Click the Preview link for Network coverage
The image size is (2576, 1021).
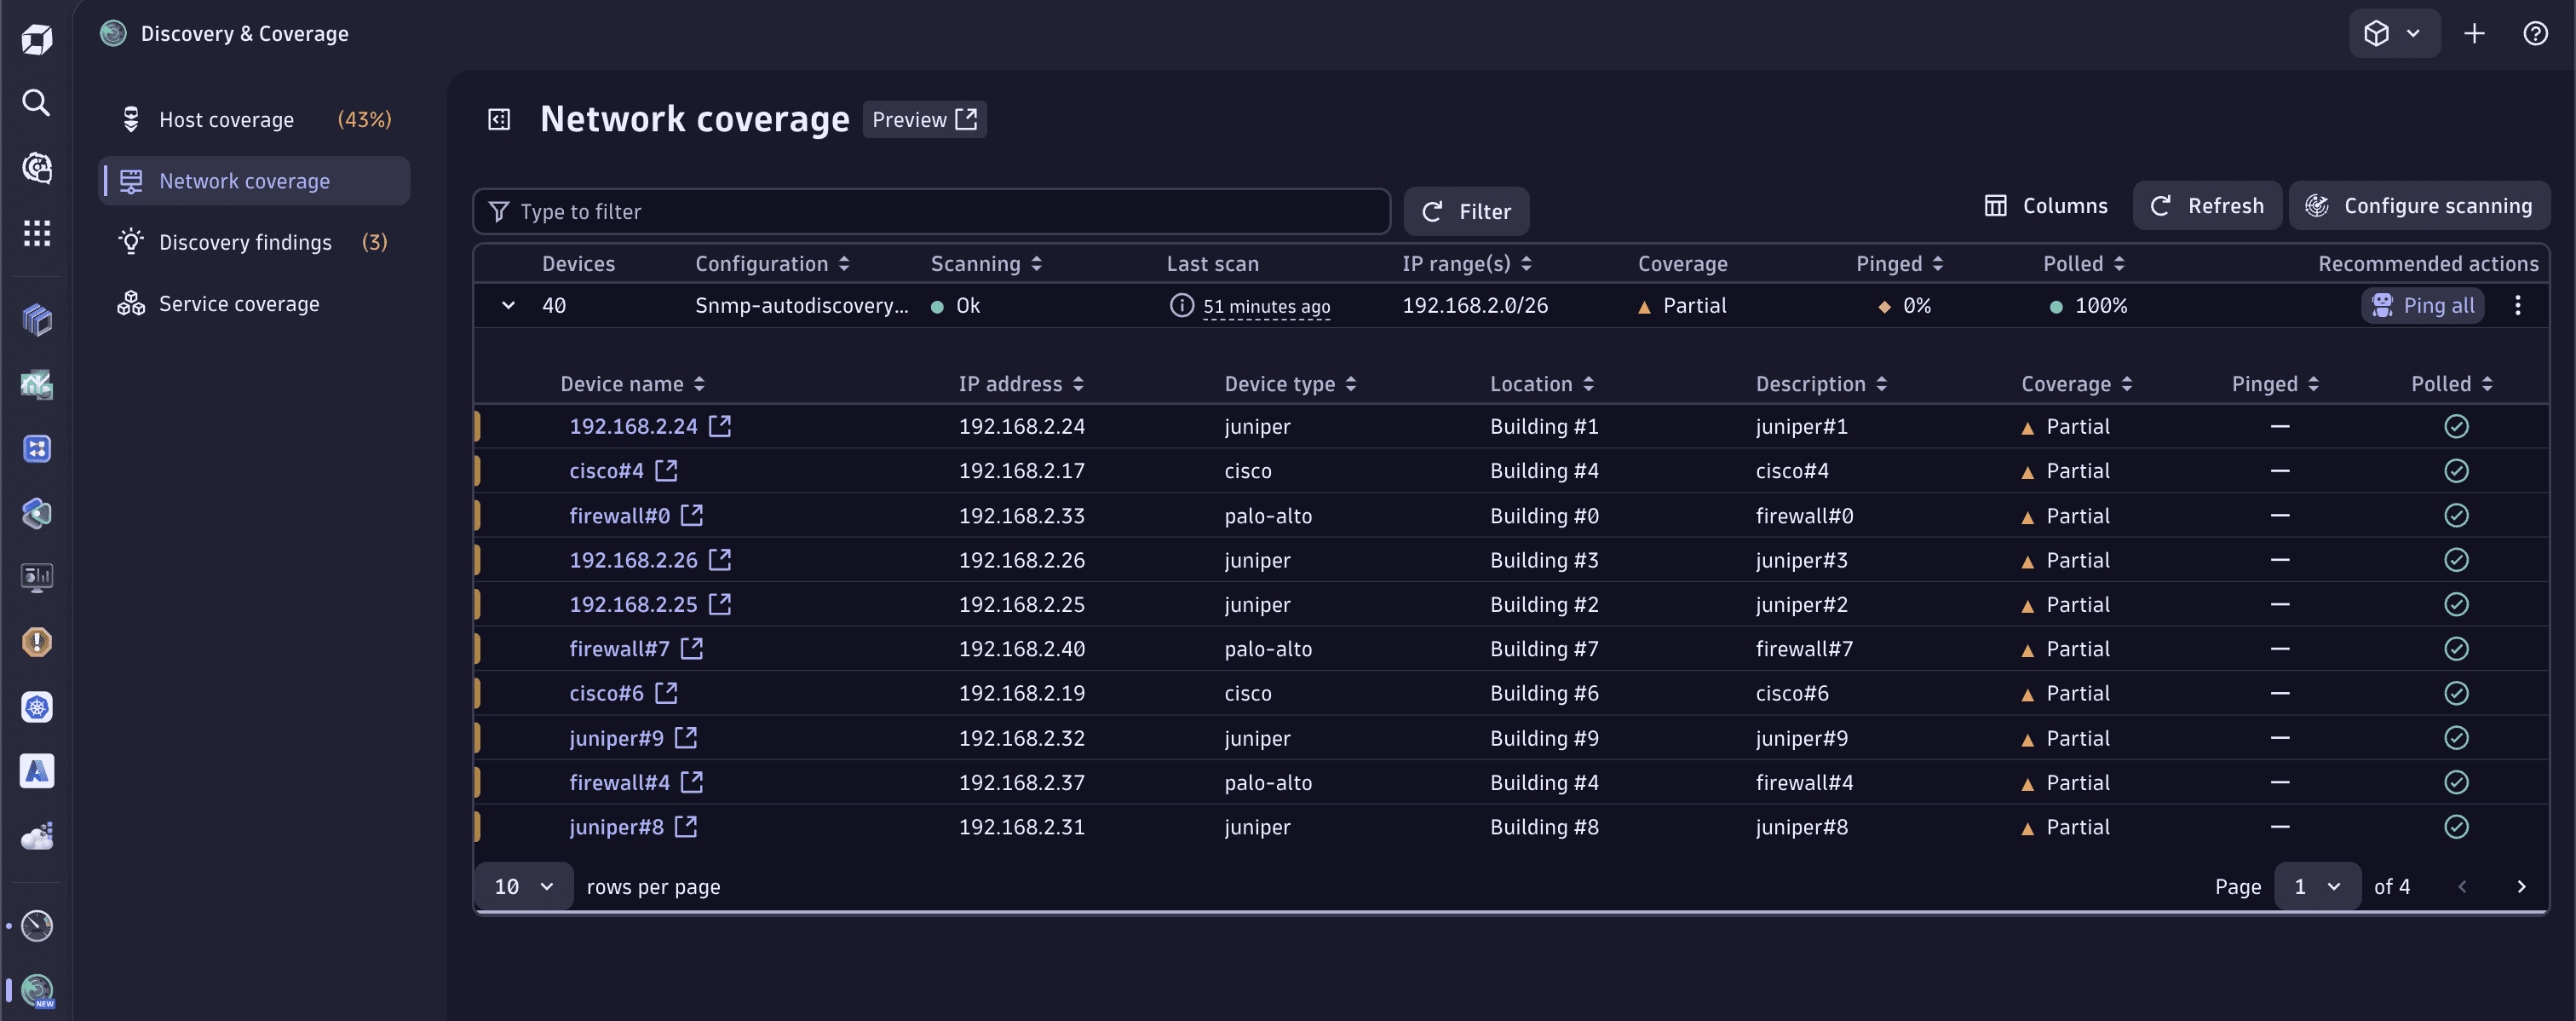(923, 118)
